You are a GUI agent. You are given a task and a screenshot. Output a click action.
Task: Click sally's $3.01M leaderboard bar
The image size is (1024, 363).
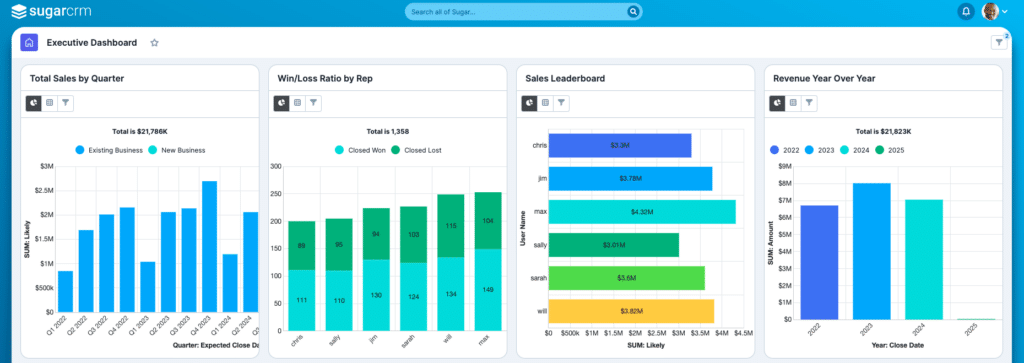click(614, 245)
